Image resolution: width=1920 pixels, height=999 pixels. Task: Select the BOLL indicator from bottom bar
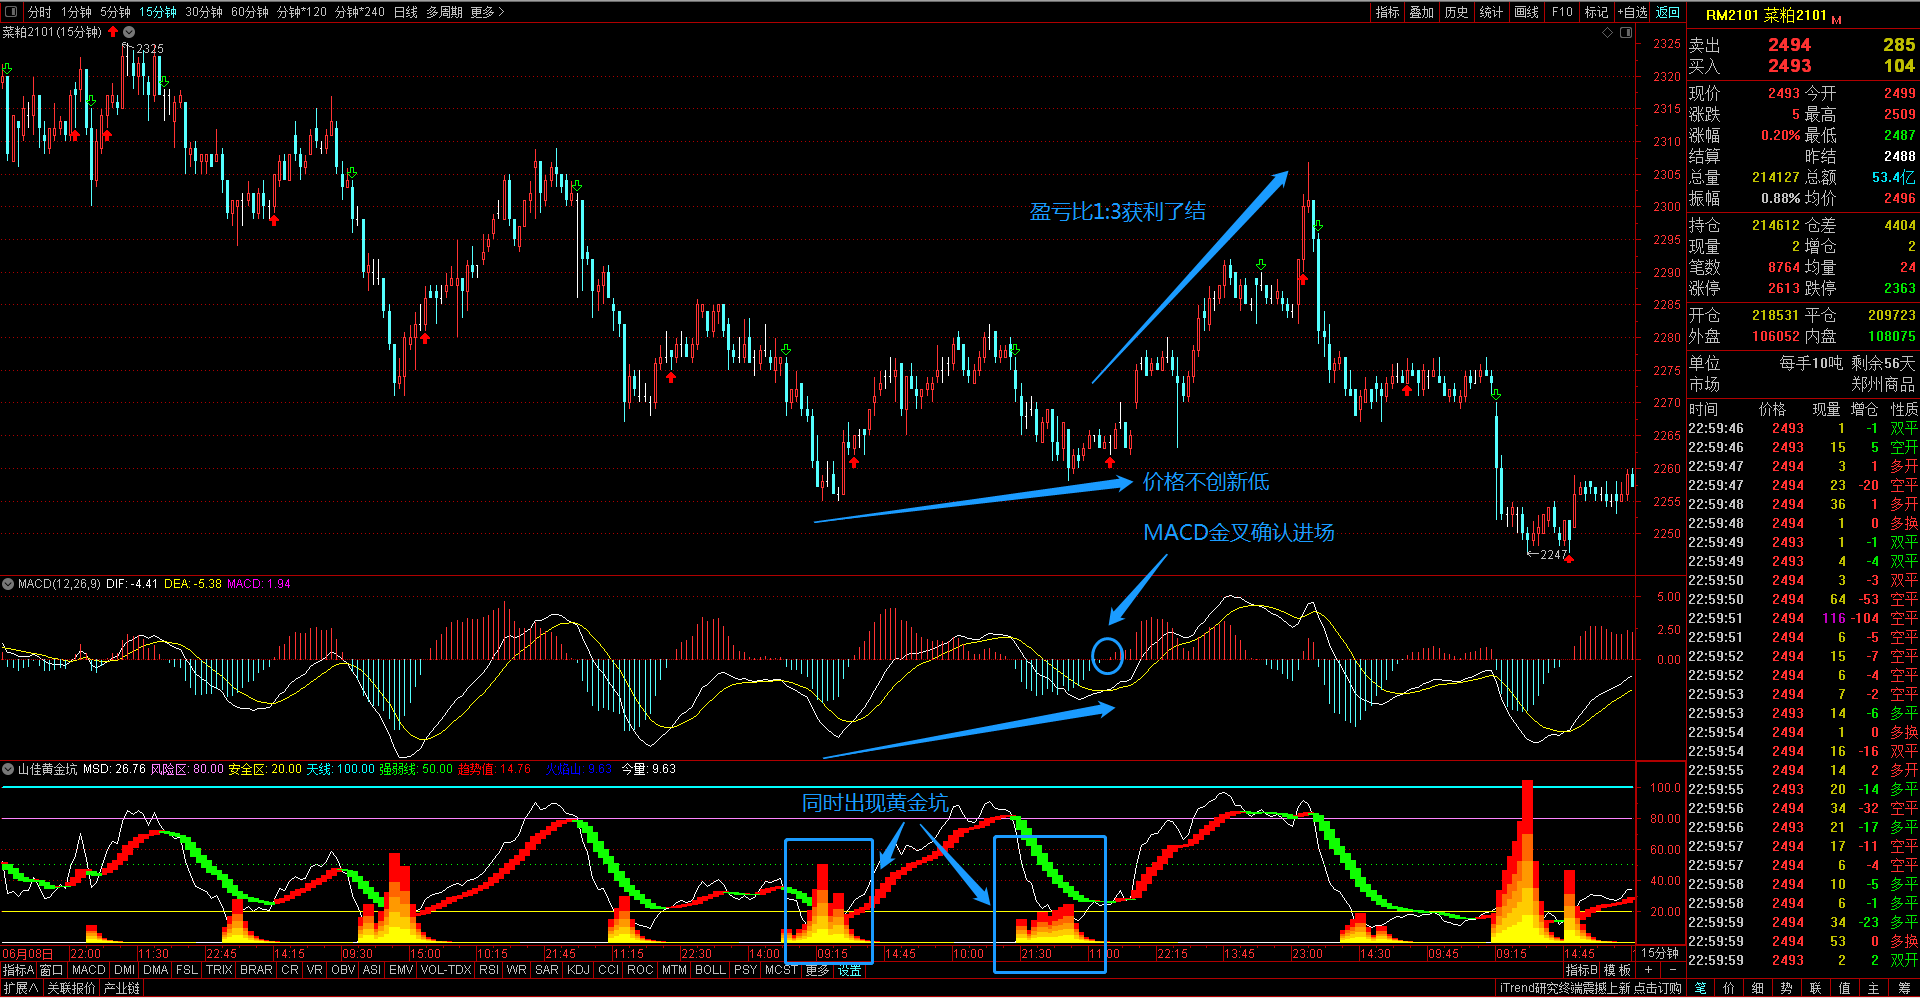pos(710,970)
